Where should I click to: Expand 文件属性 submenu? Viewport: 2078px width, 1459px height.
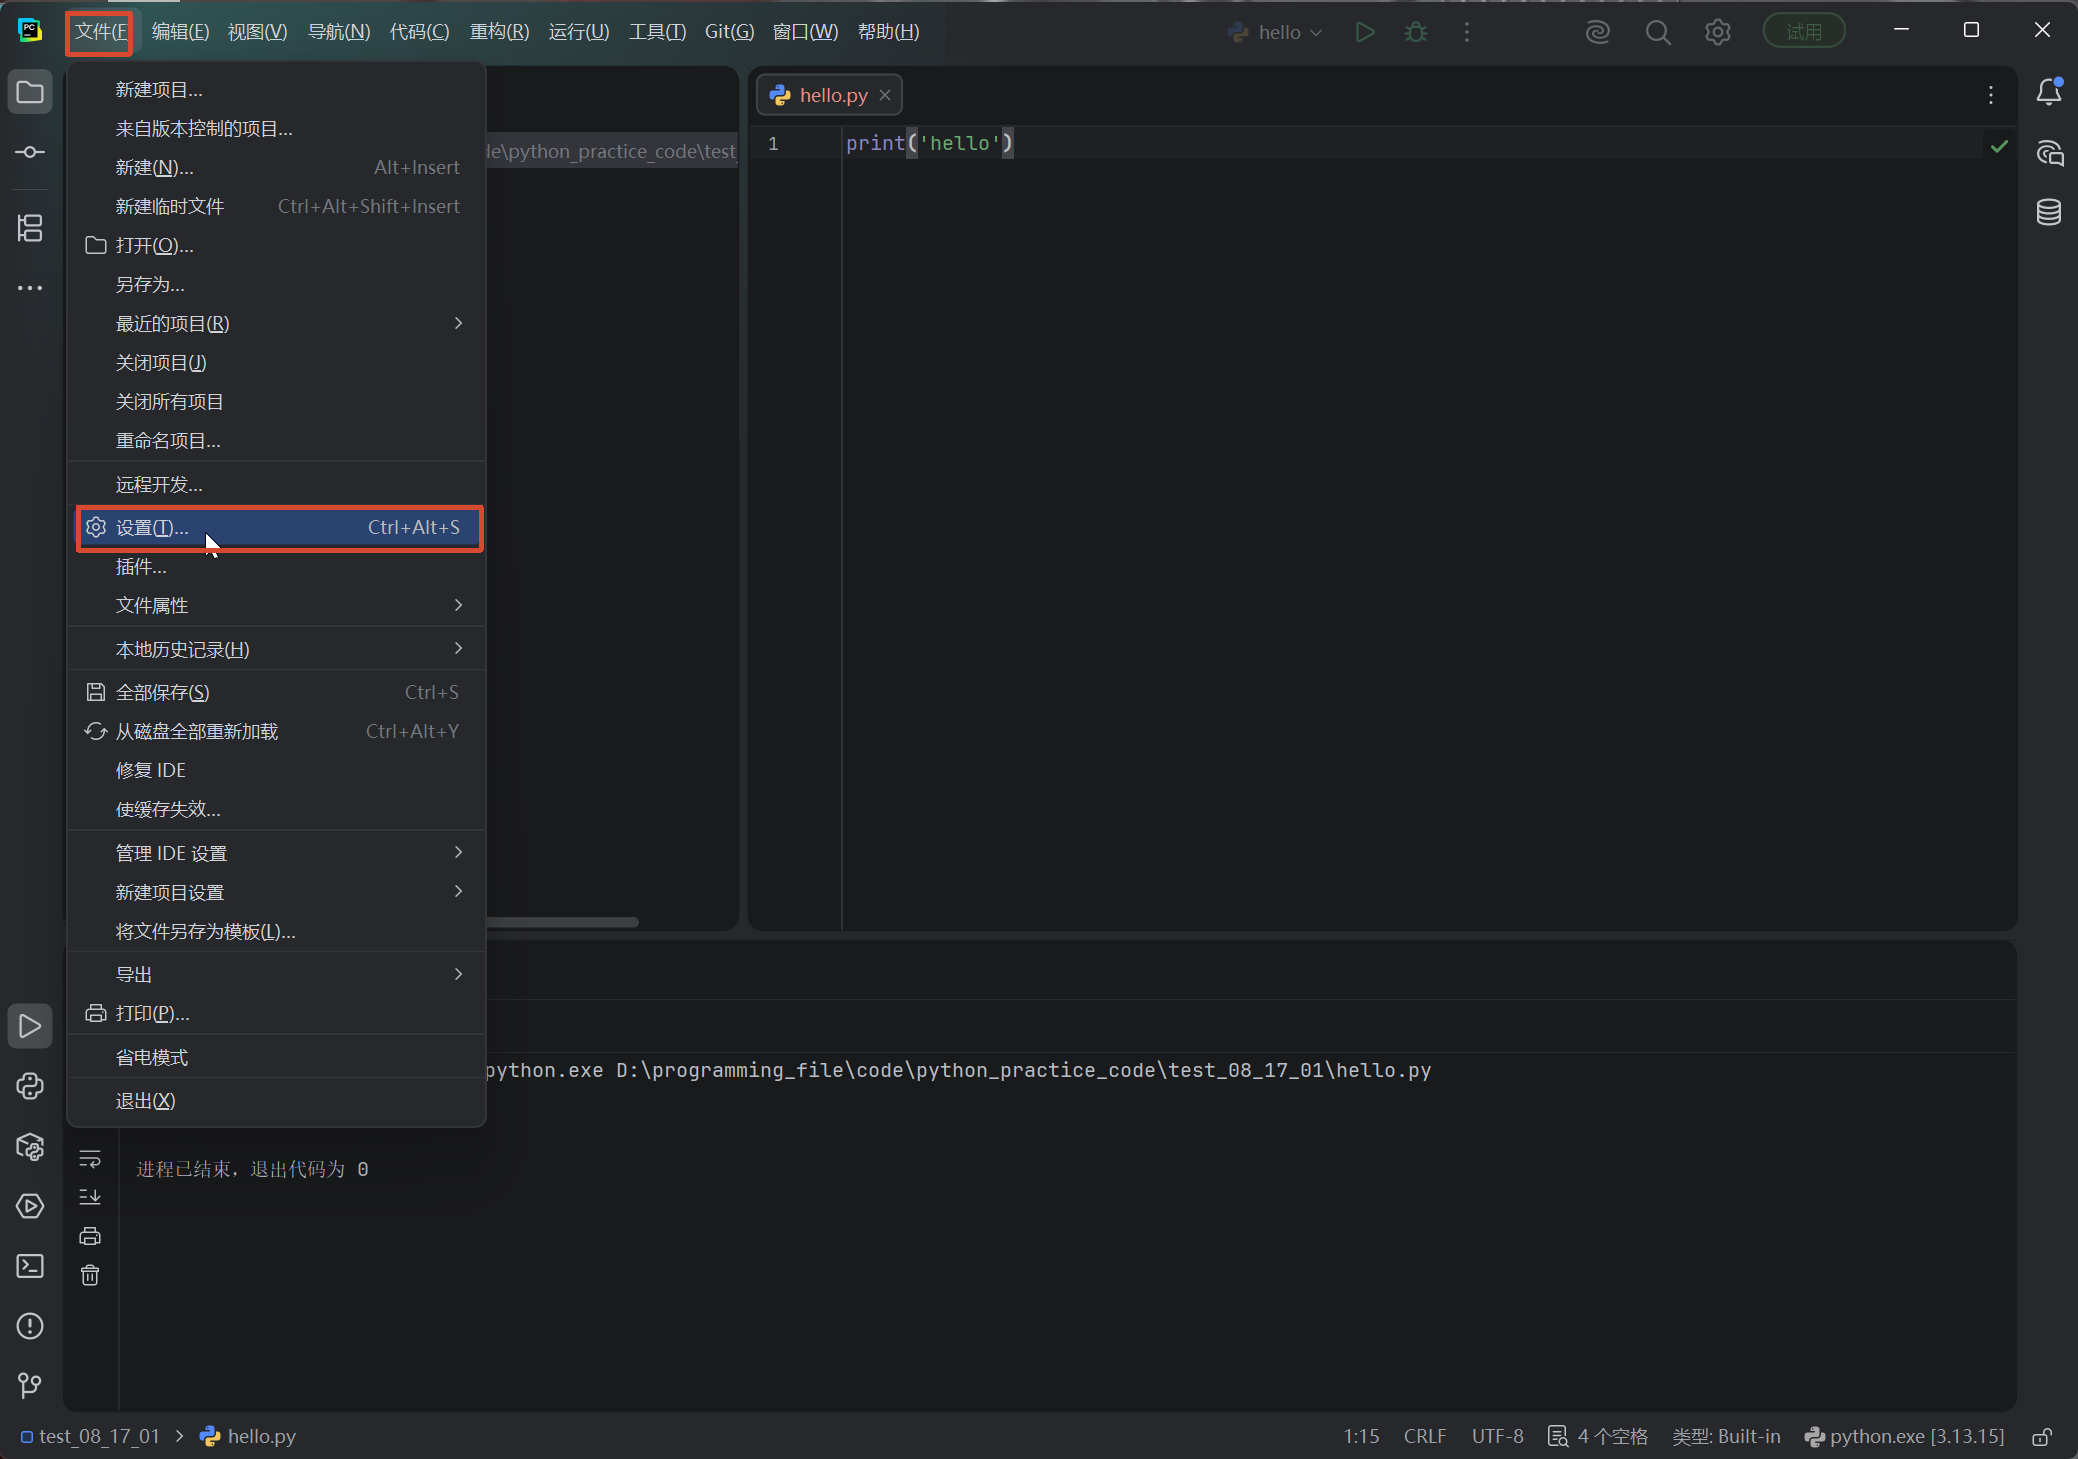[x=276, y=606]
